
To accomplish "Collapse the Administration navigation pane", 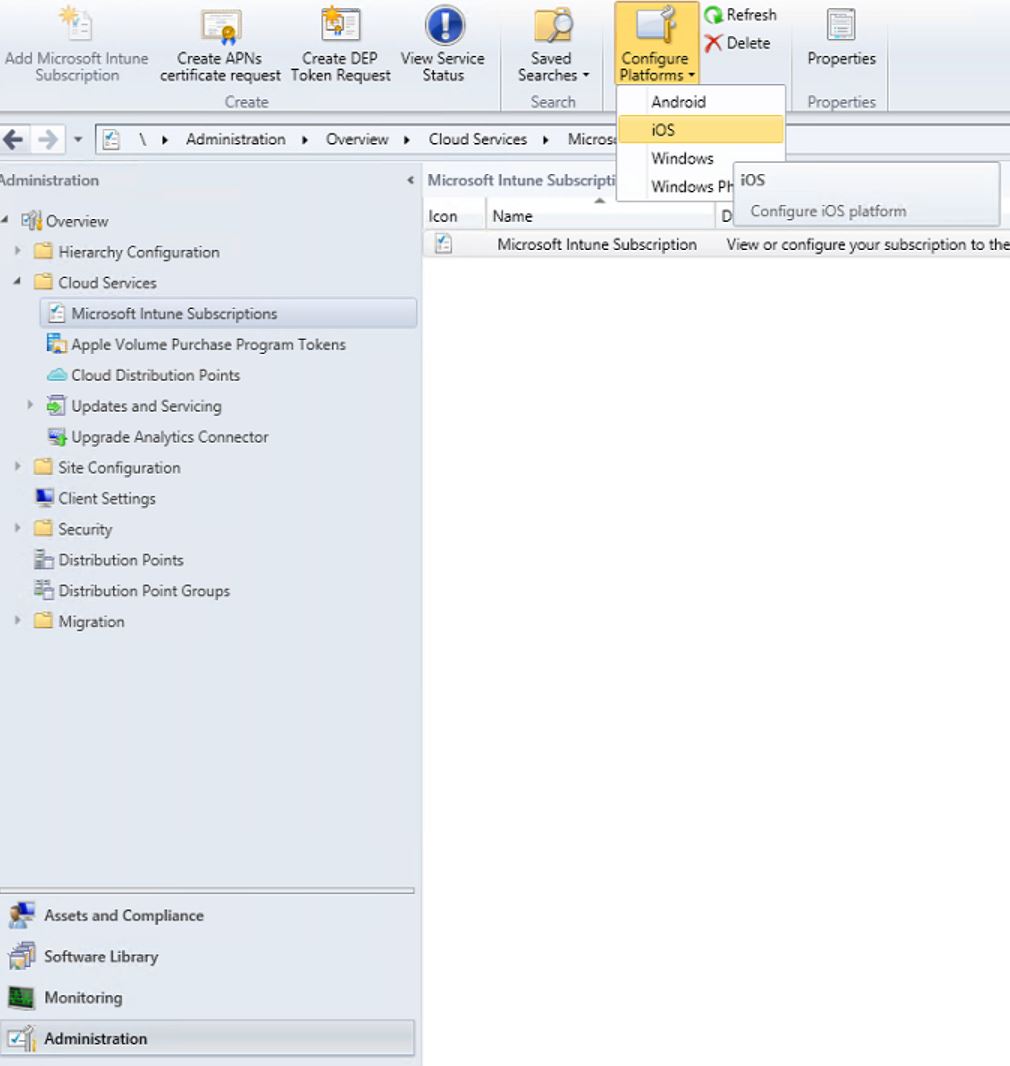I will (410, 180).
